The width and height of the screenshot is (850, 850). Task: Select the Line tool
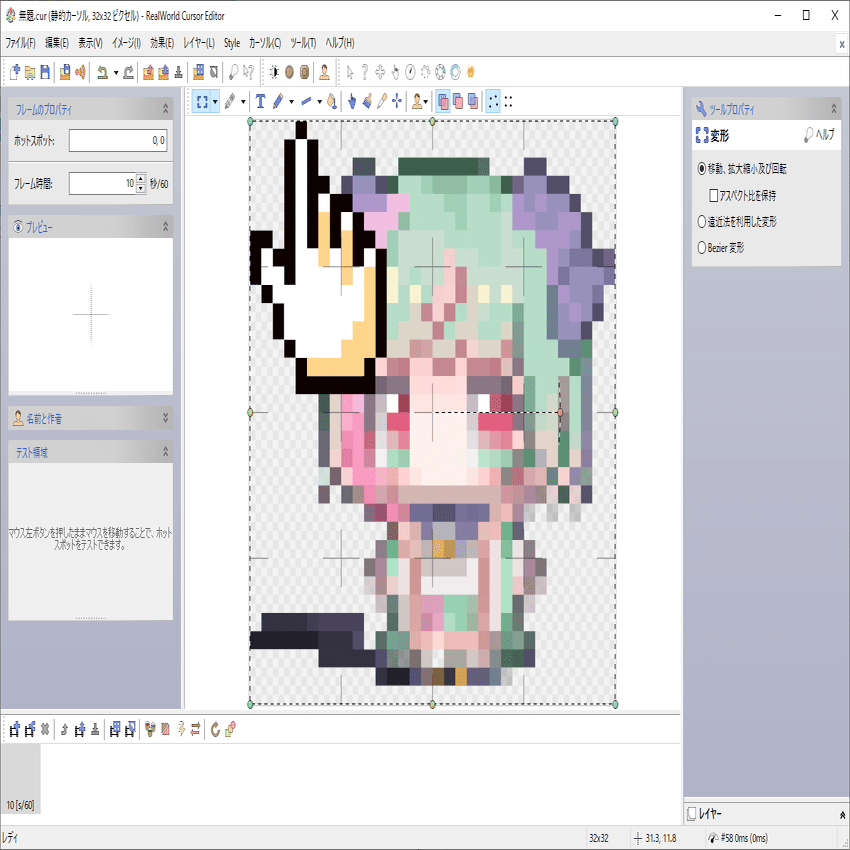305,101
